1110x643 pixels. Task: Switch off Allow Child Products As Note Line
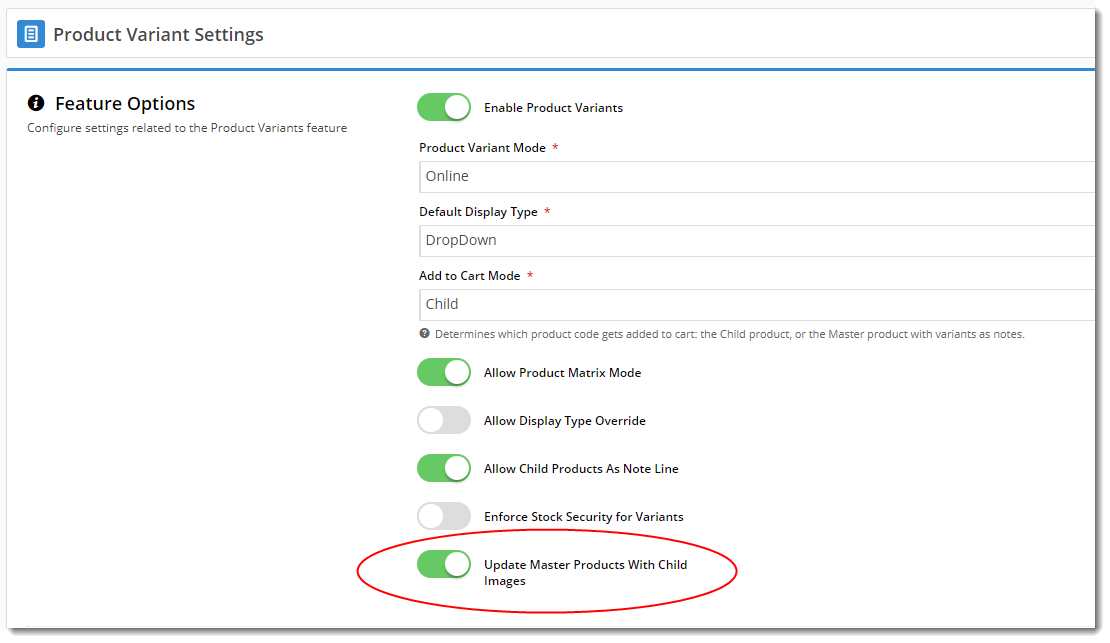click(444, 469)
